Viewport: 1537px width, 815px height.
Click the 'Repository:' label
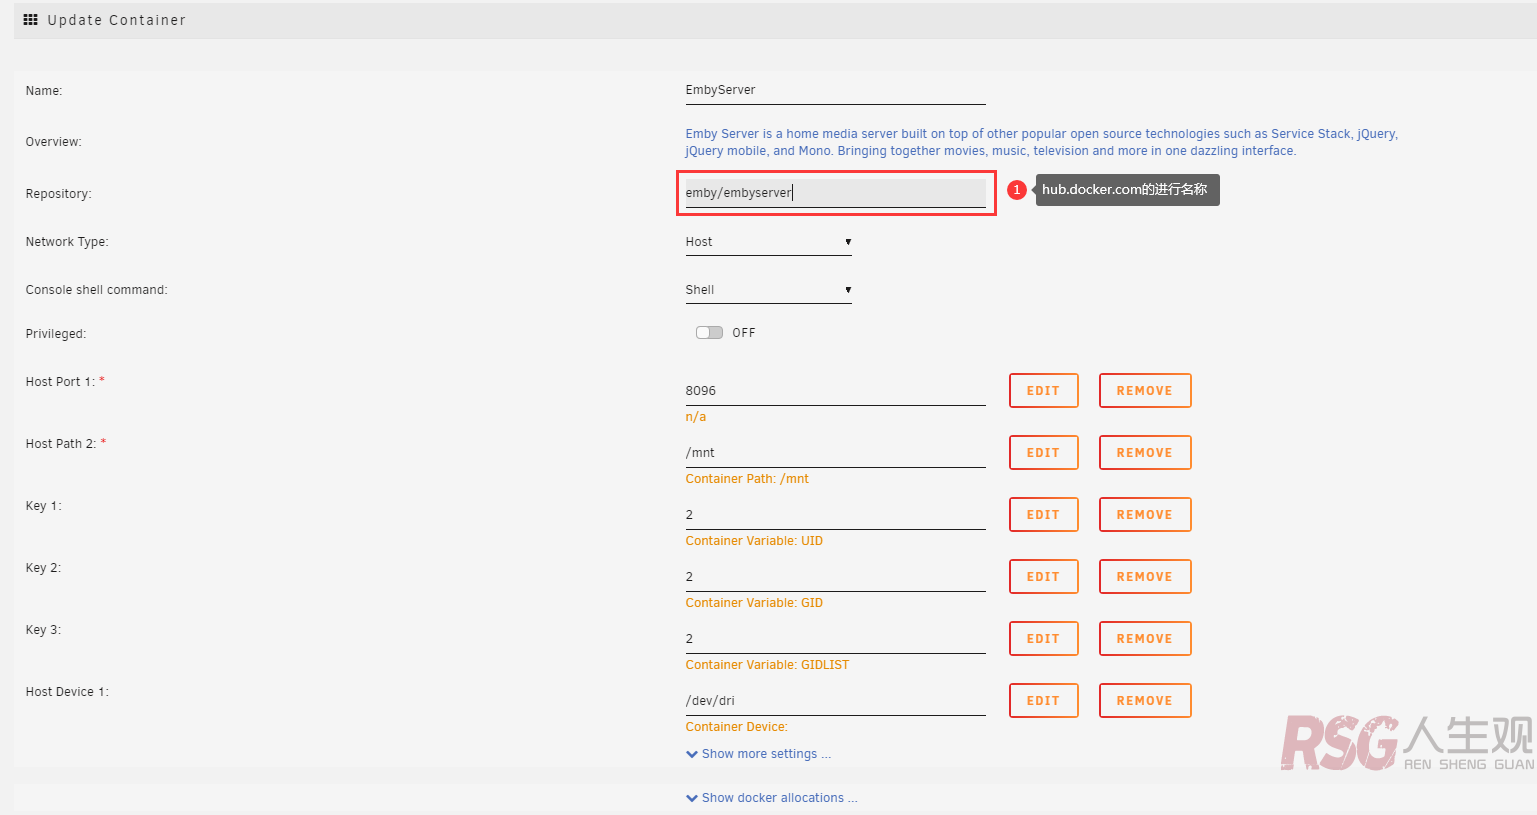[58, 194]
